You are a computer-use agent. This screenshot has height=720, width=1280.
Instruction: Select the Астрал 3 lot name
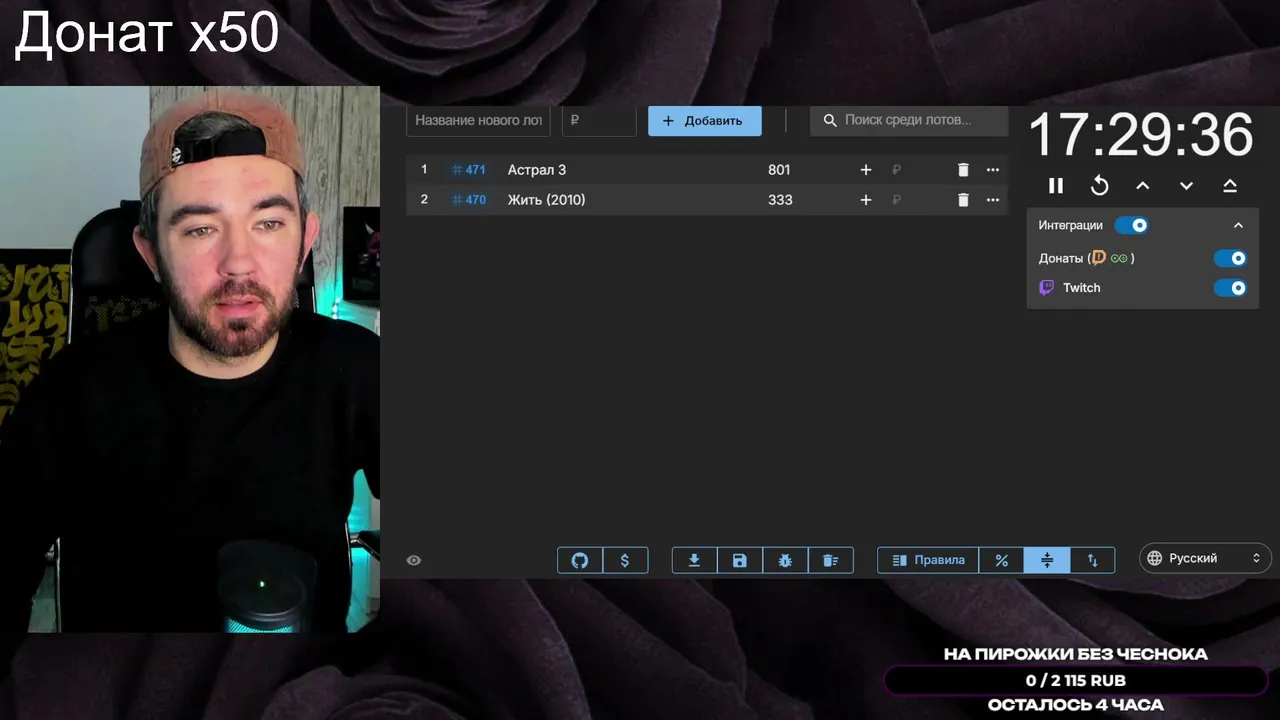[537, 170]
